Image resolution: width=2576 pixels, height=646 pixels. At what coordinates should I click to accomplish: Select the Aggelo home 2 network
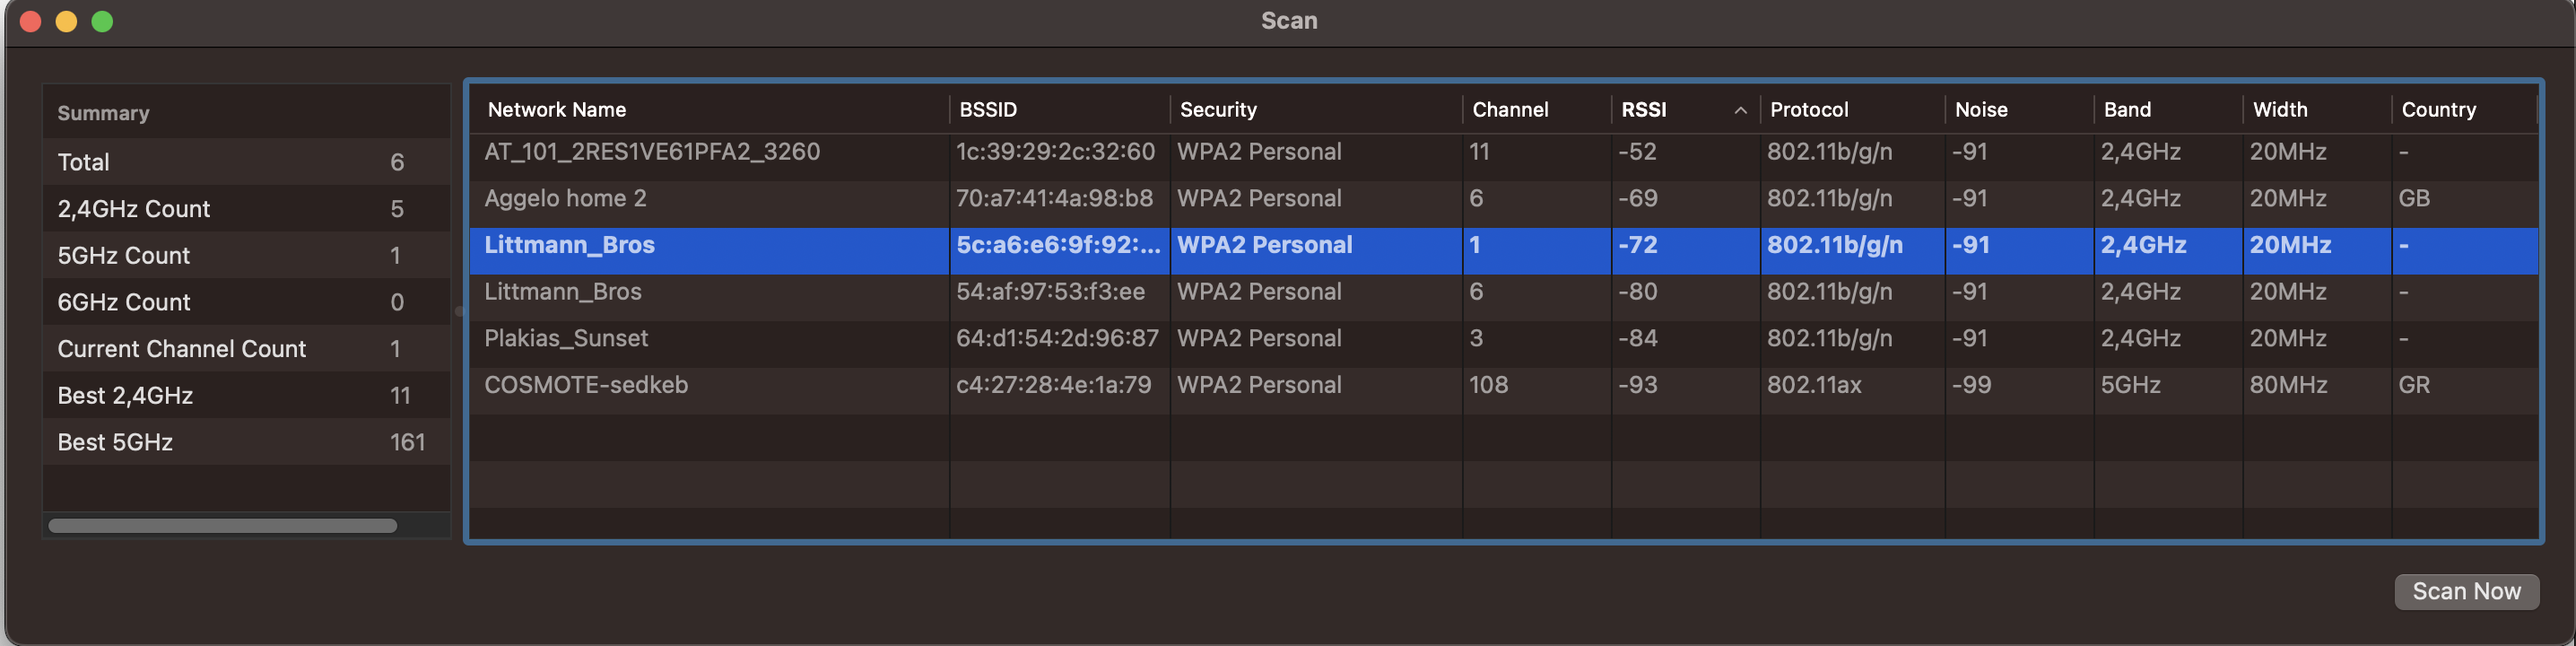coord(565,198)
